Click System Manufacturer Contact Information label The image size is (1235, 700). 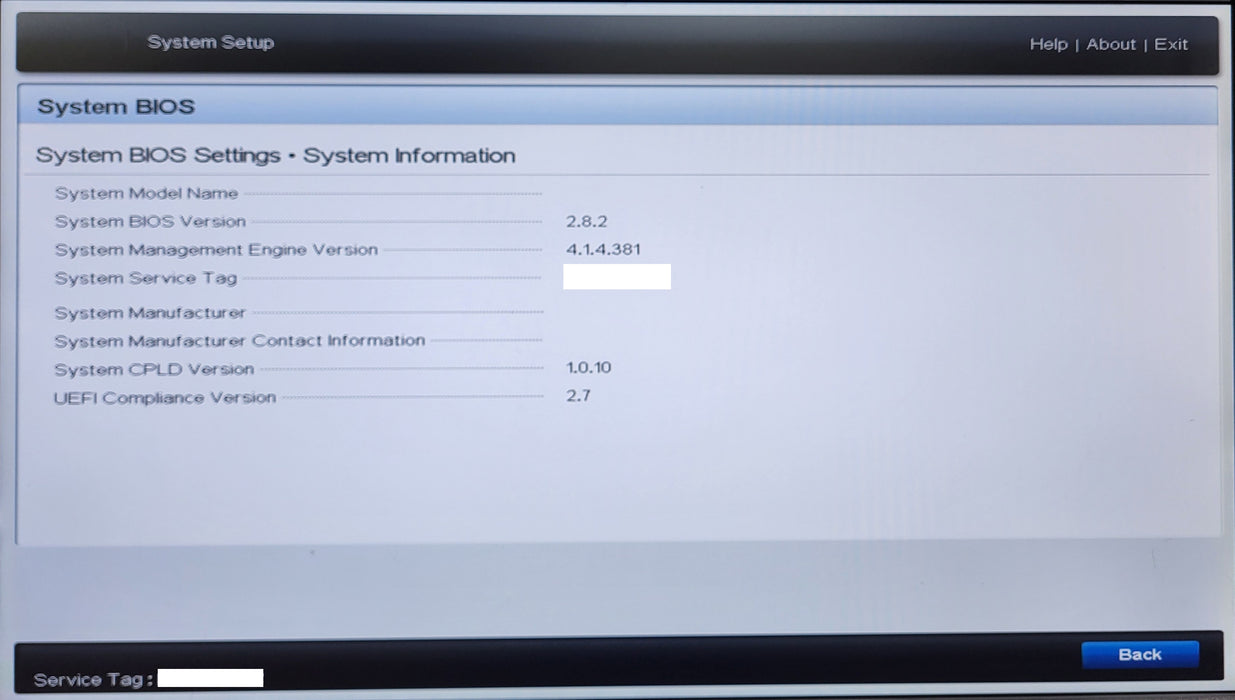pyautogui.click(x=240, y=341)
